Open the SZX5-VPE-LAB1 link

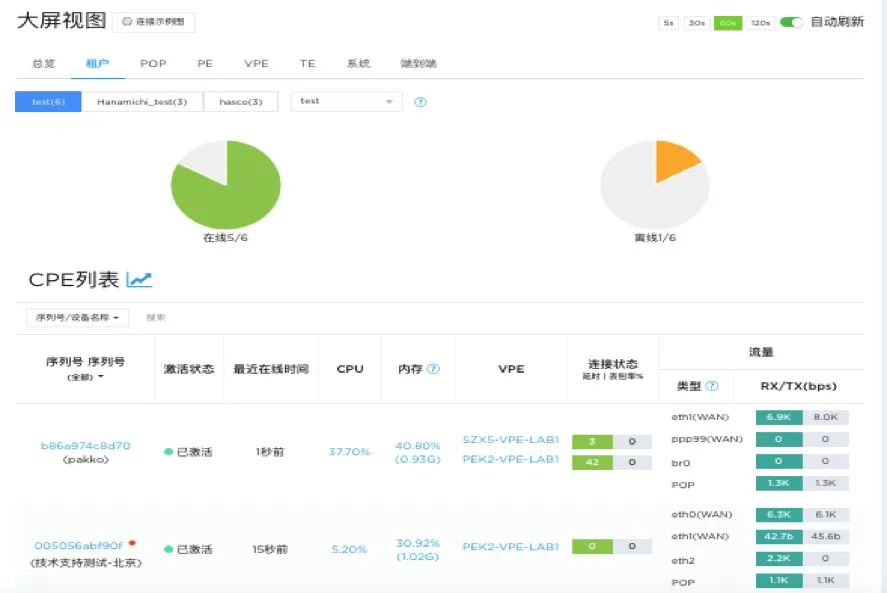pyautogui.click(x=510, y=439)
